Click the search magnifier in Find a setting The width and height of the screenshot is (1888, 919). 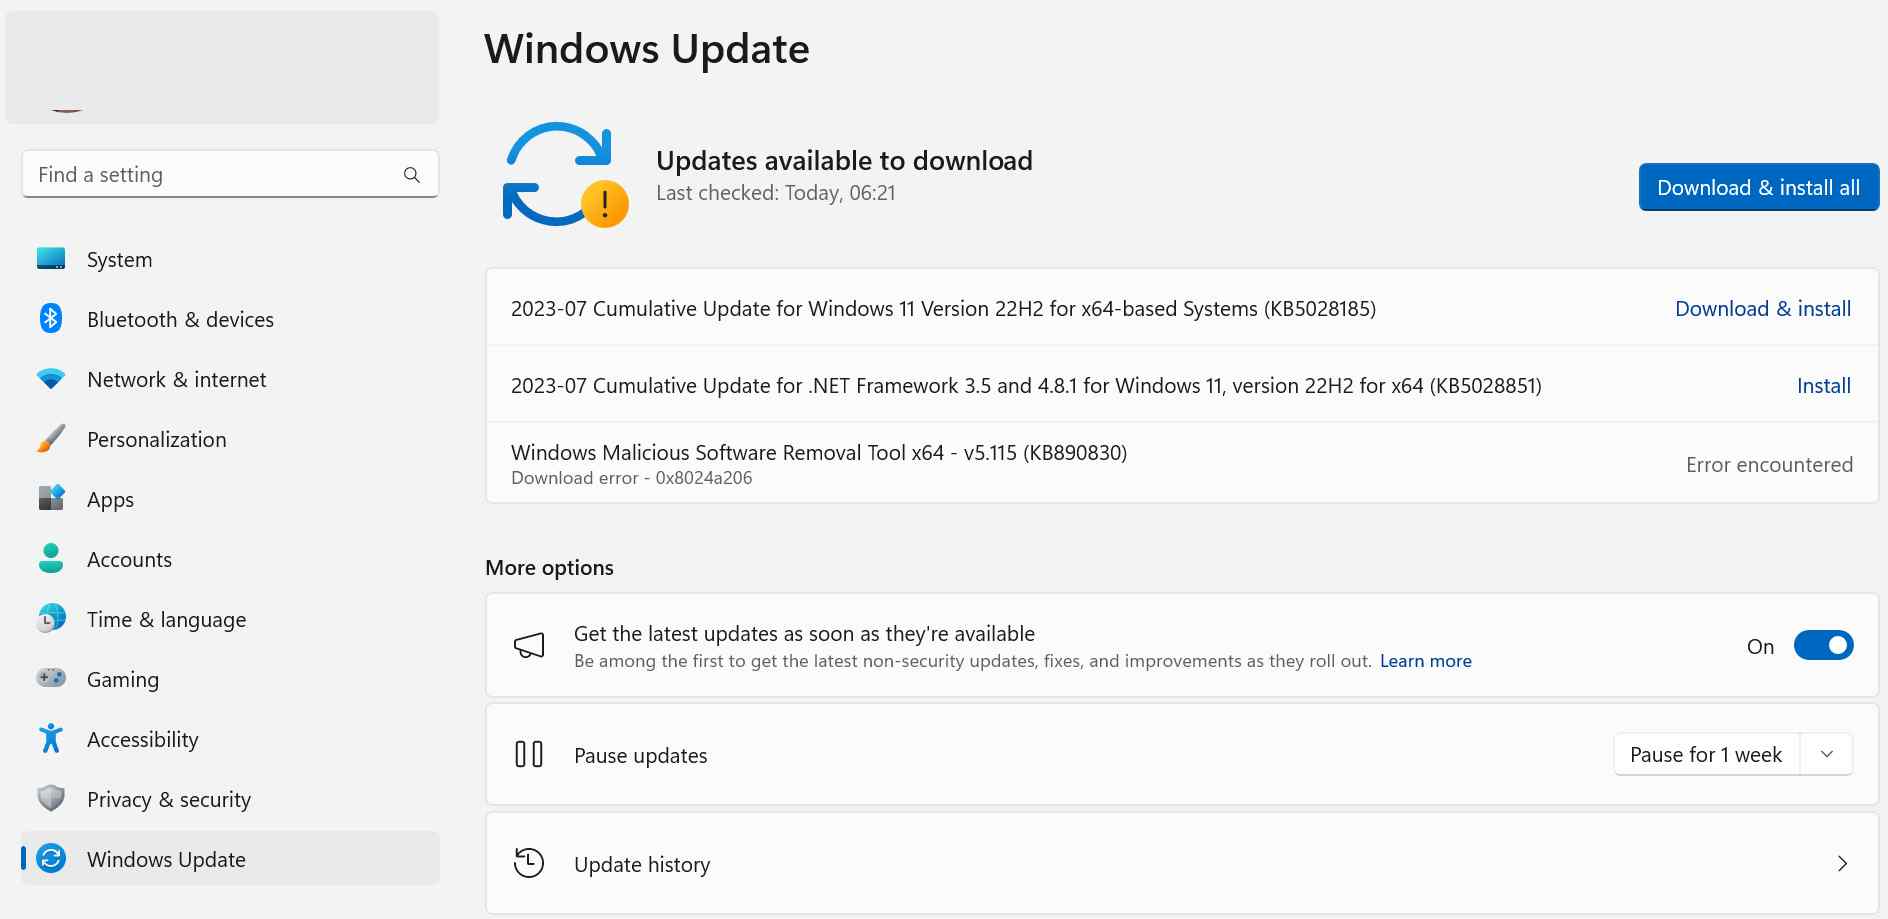[x=412, y=173]
